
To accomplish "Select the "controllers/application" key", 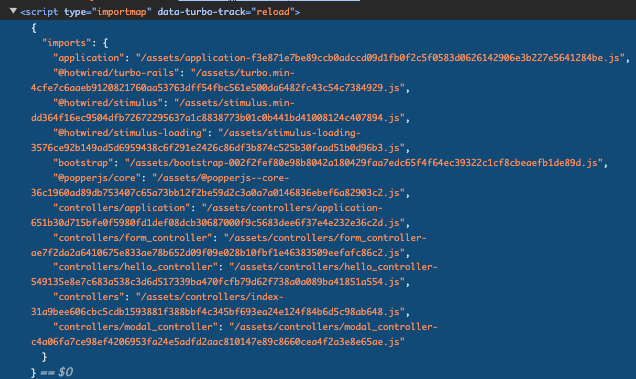I will click(x=122, y=208).
